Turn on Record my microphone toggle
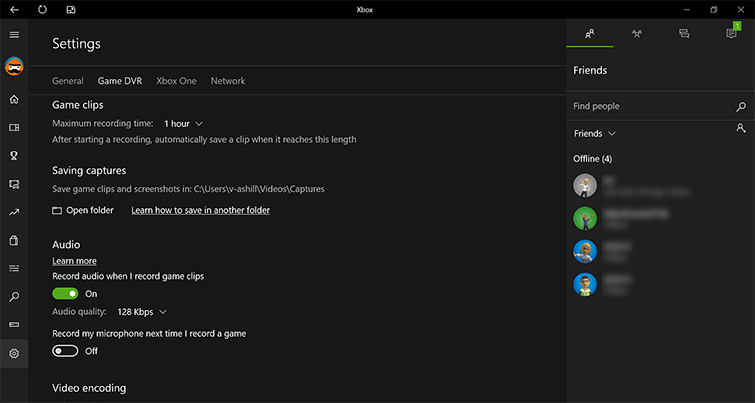755x403 pixels. point(65,351)
